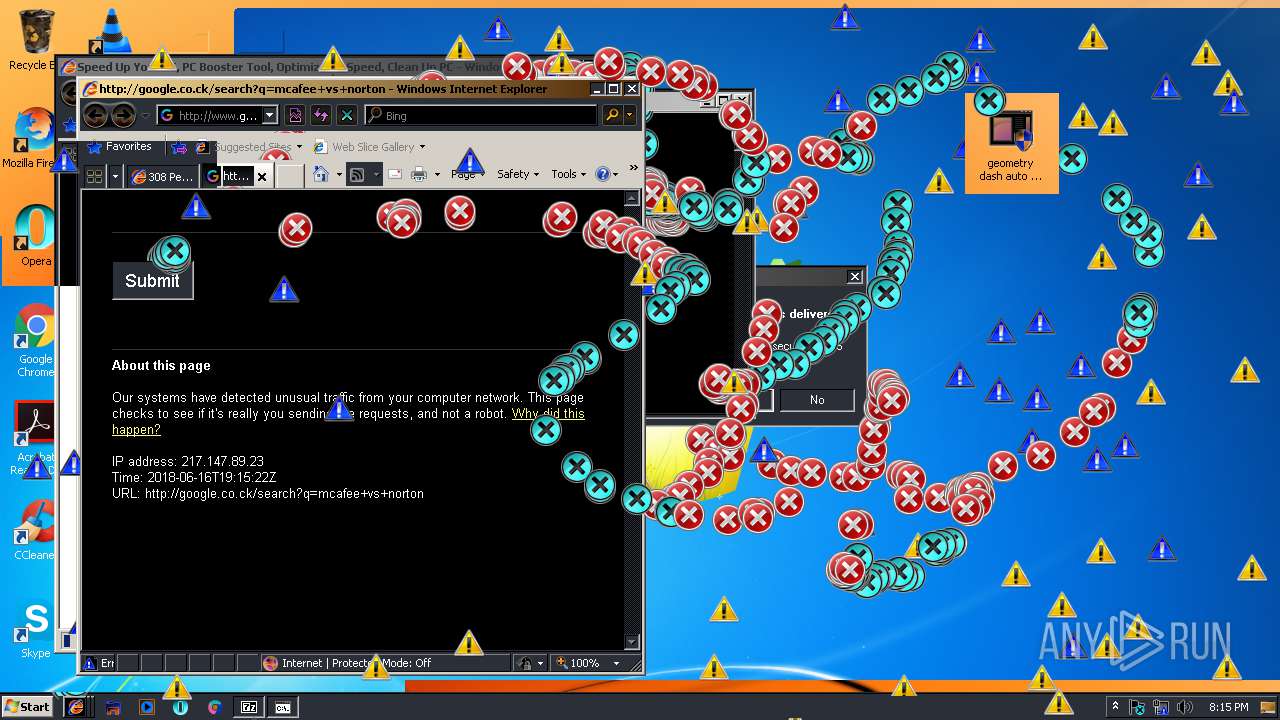
Task: Click No in the dialog behind
Action: point(817,400)
